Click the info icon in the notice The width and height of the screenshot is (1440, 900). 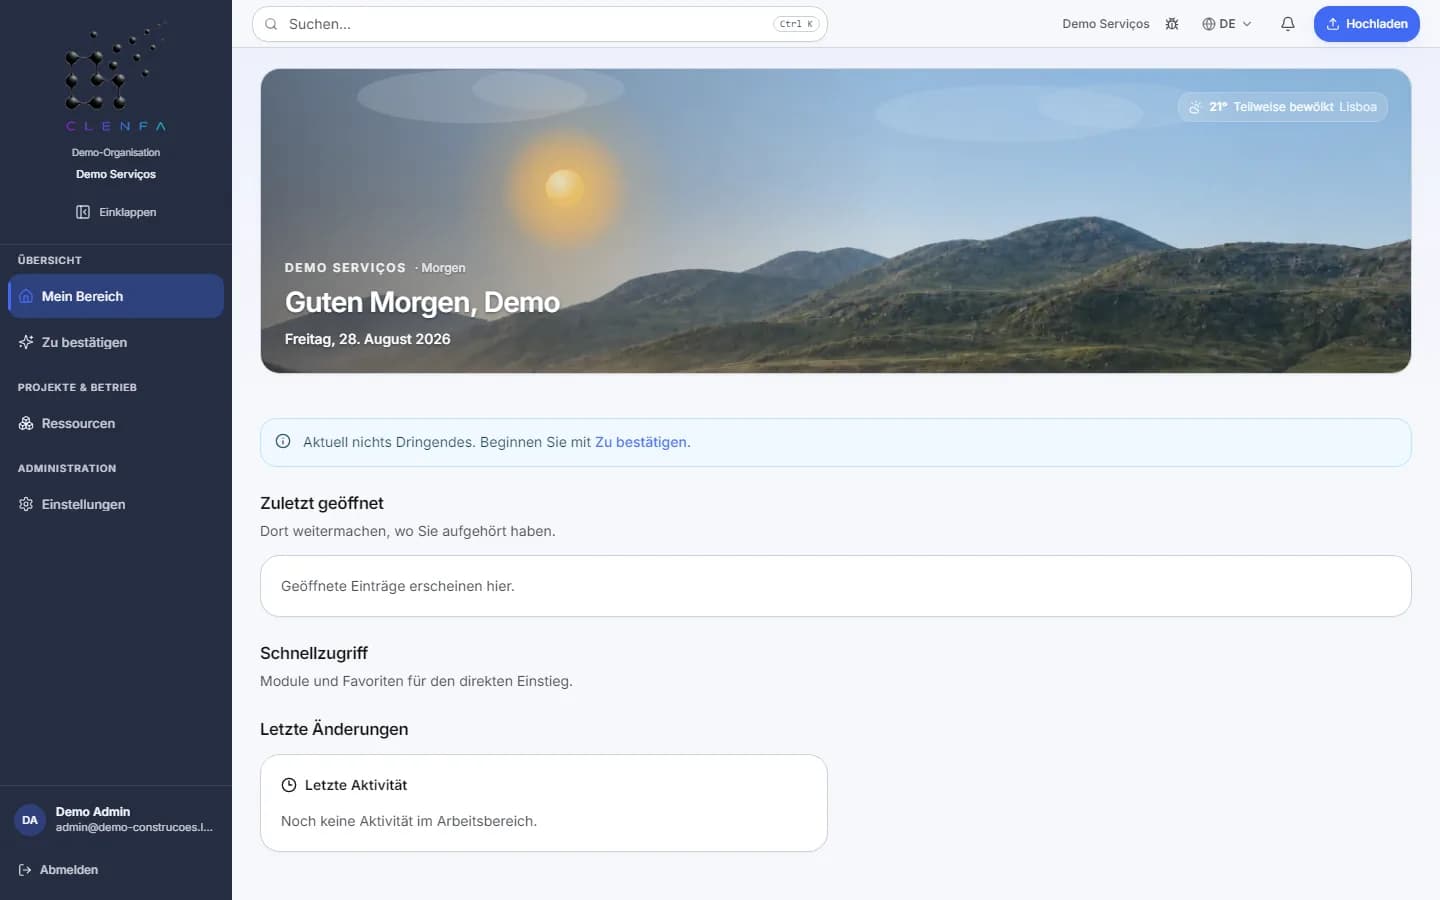[283, 441]
